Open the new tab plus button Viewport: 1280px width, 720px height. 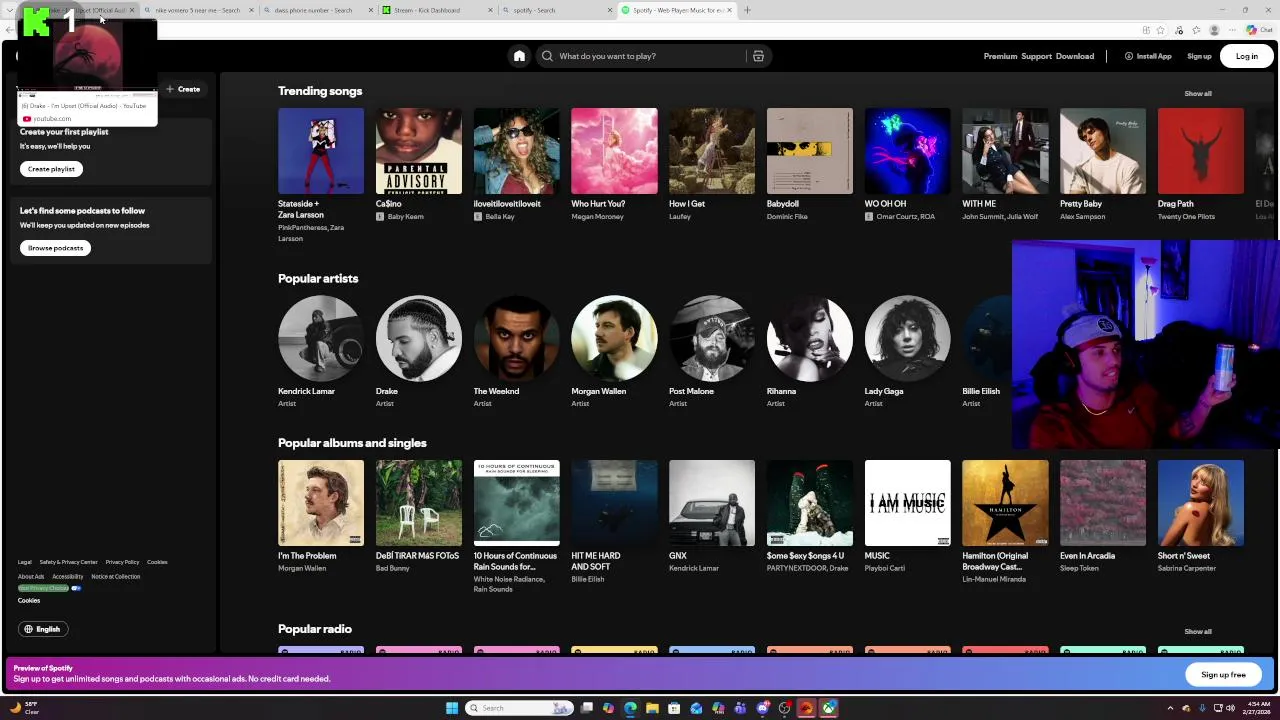747,10
